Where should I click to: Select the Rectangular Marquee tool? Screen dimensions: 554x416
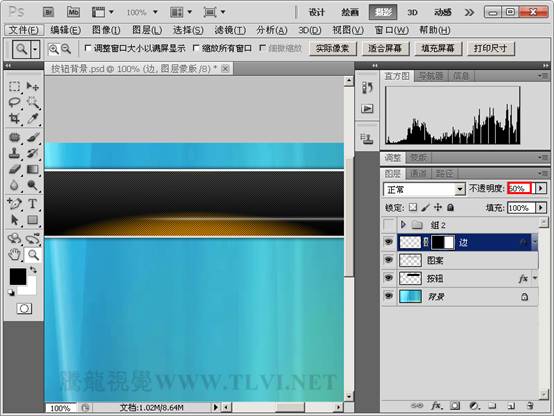(14, 86)
